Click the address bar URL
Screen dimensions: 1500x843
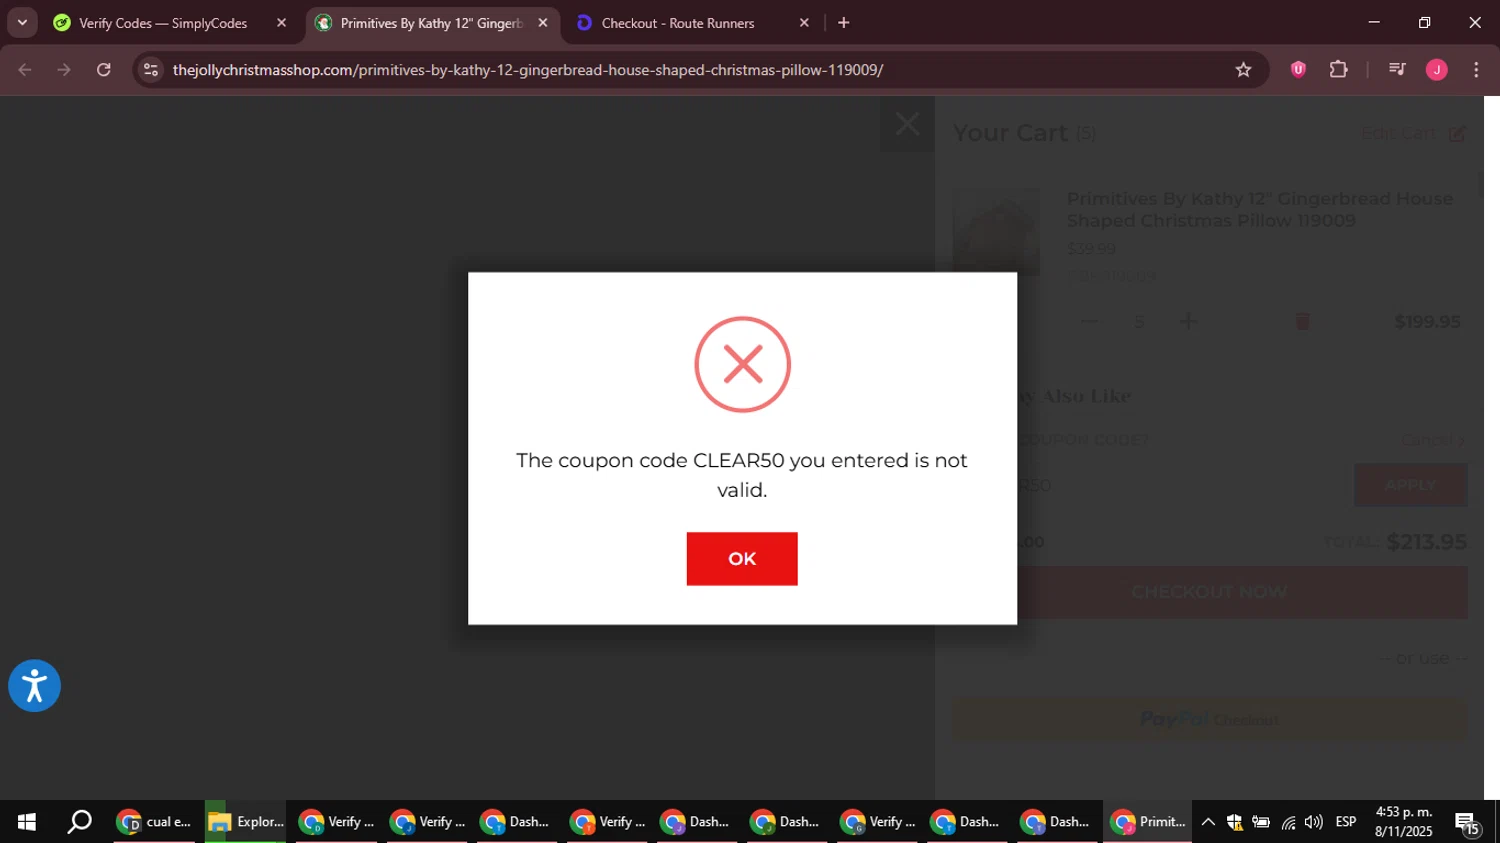click(528, 70)
